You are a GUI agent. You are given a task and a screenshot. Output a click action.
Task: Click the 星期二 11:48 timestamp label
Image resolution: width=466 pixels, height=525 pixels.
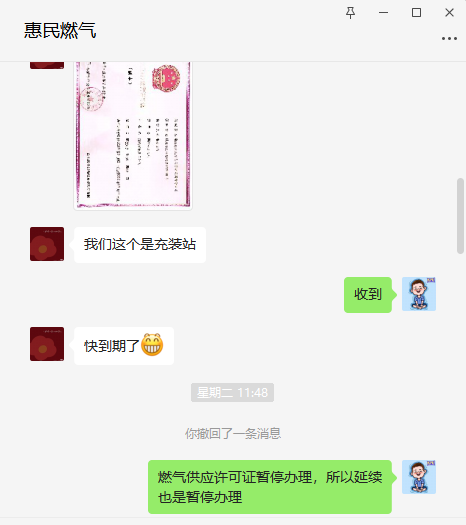click(x=232, y=392)
